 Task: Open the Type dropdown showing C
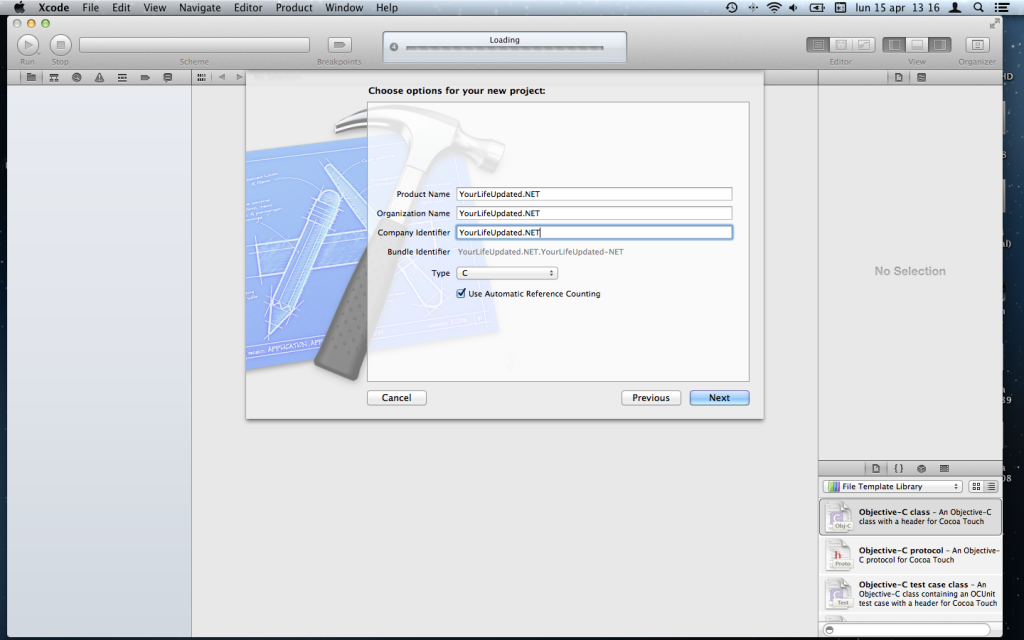pos(507,273)
